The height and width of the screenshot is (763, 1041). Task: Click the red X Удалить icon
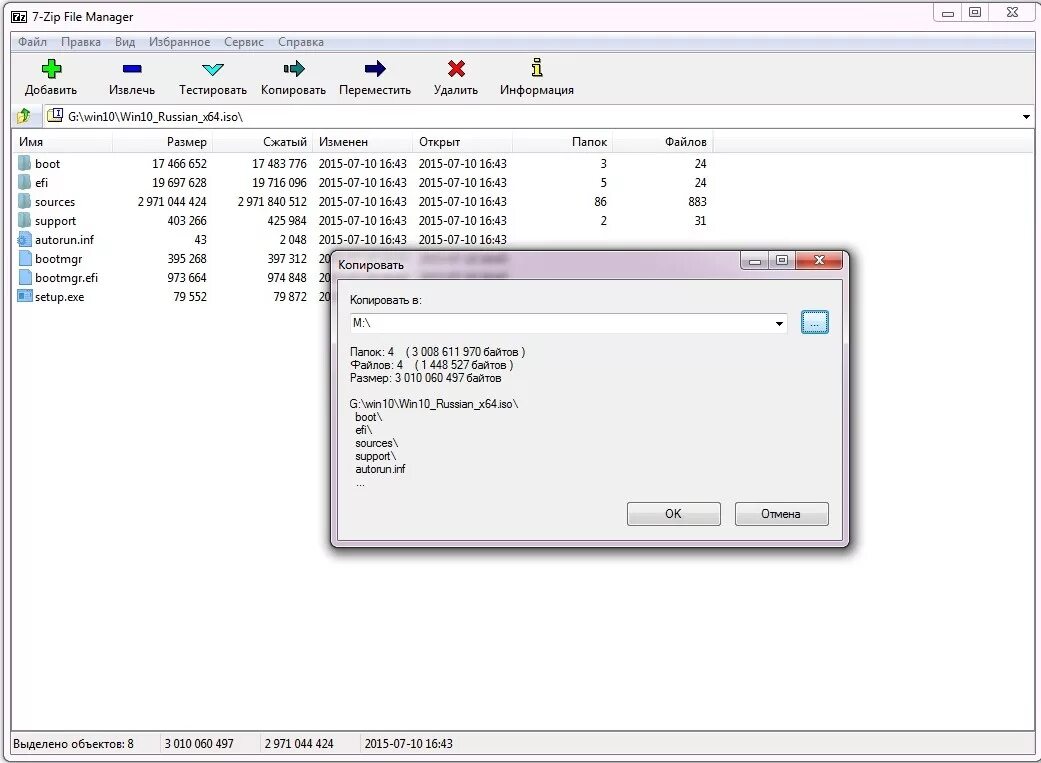pos(456,68)
